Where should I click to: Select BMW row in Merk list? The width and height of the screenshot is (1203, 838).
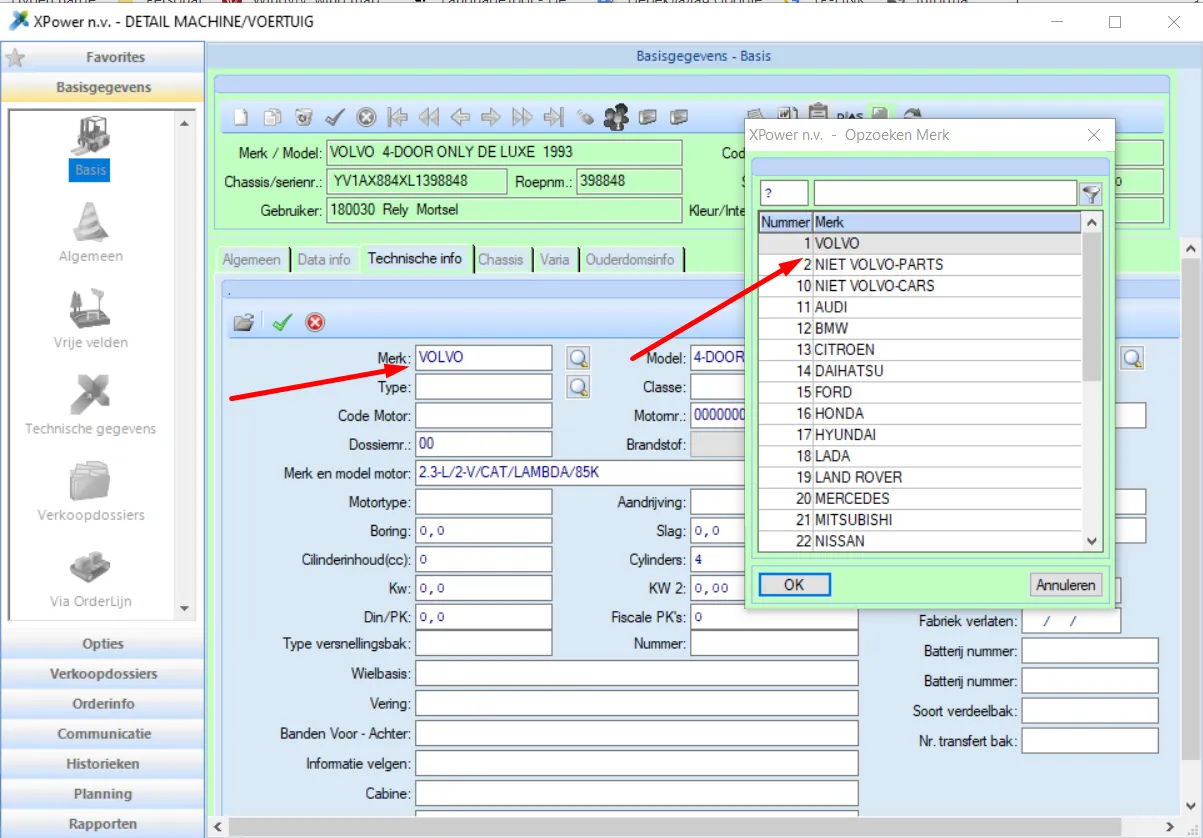point(920,328)
